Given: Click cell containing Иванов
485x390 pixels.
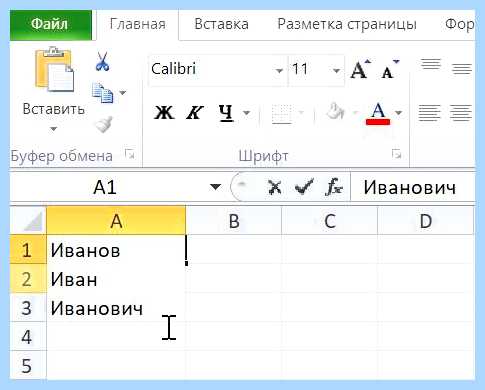Looking at the screenshot, I should (116, 250).
